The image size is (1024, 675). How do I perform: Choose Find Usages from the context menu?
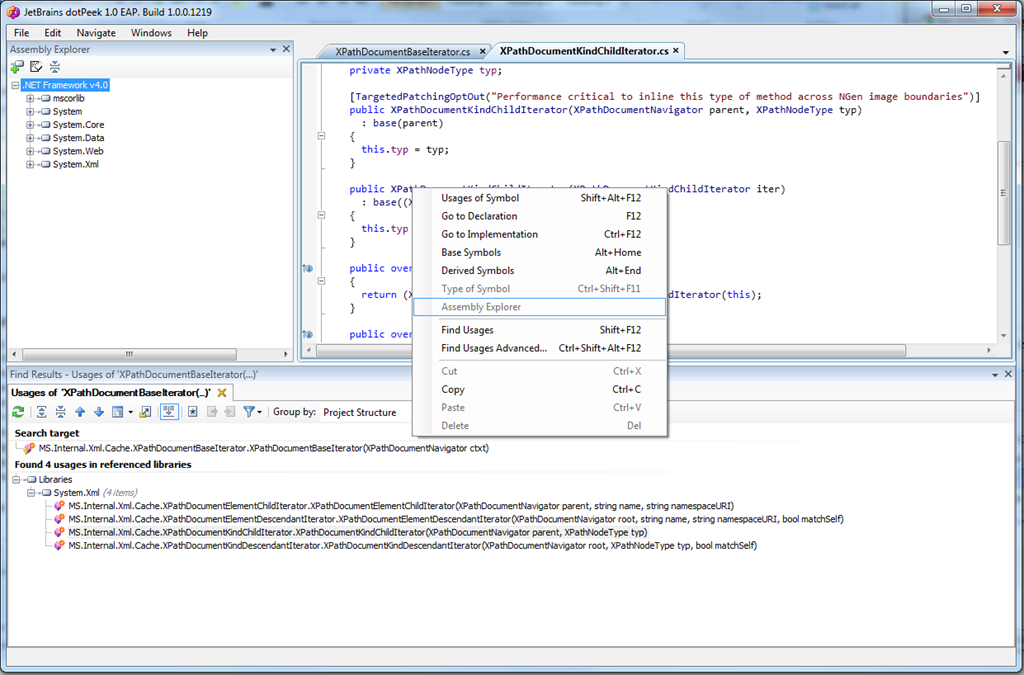[x=467, y=330]
